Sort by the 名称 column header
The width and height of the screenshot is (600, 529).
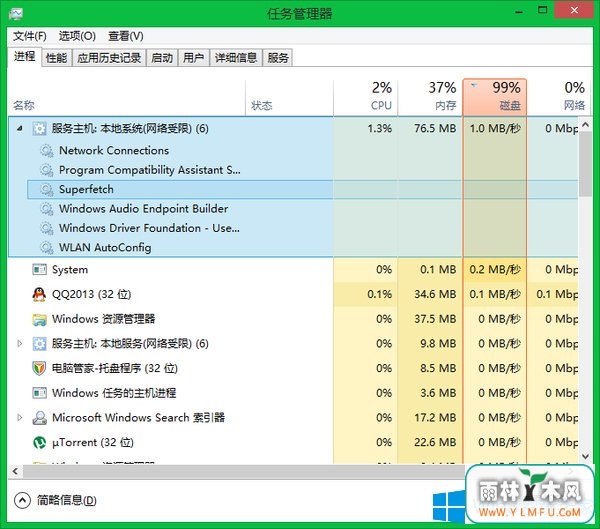126,98
